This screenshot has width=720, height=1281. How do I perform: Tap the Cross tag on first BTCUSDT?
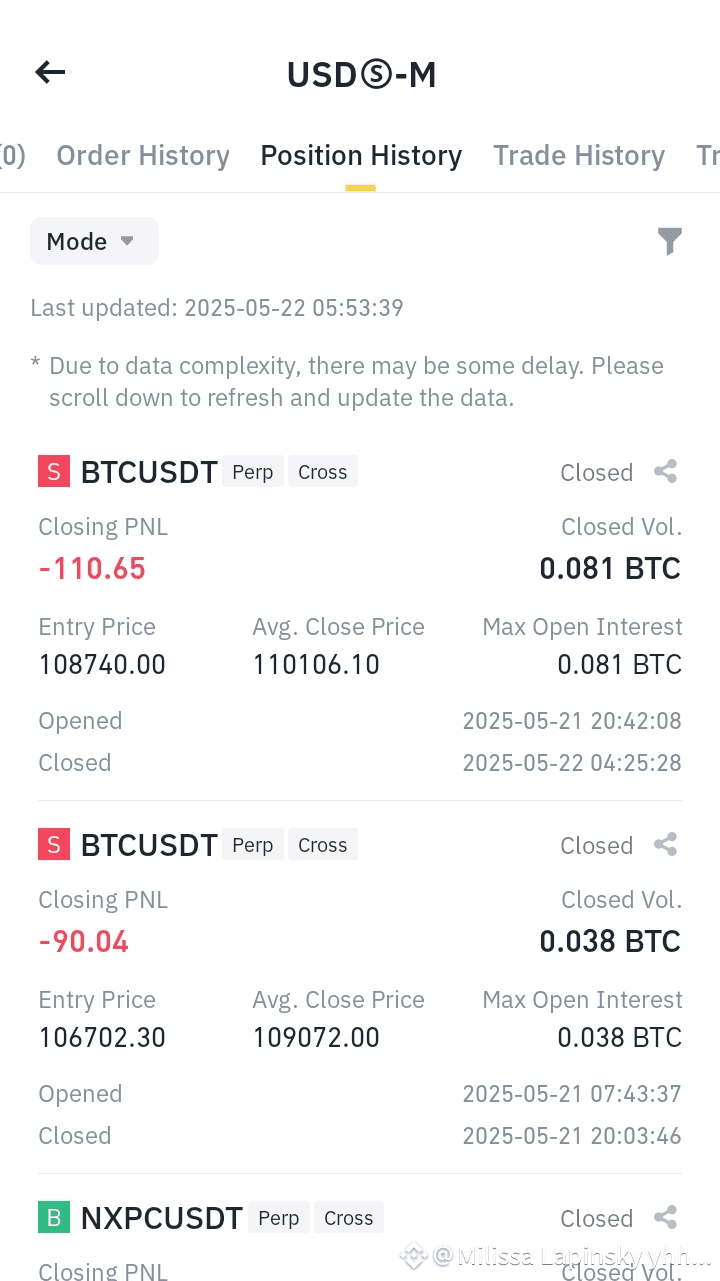[x=322, y=472]
